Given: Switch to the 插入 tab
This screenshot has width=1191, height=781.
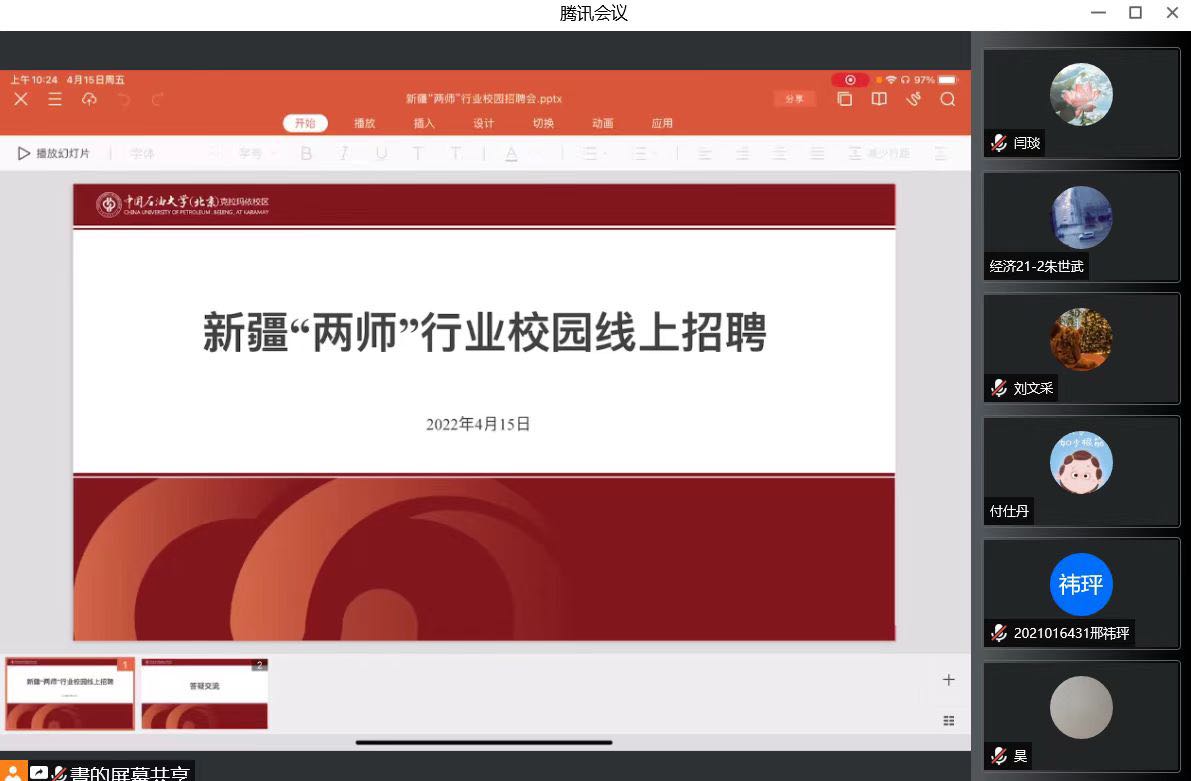Looking at the screenshot, I should pos(424,123).
